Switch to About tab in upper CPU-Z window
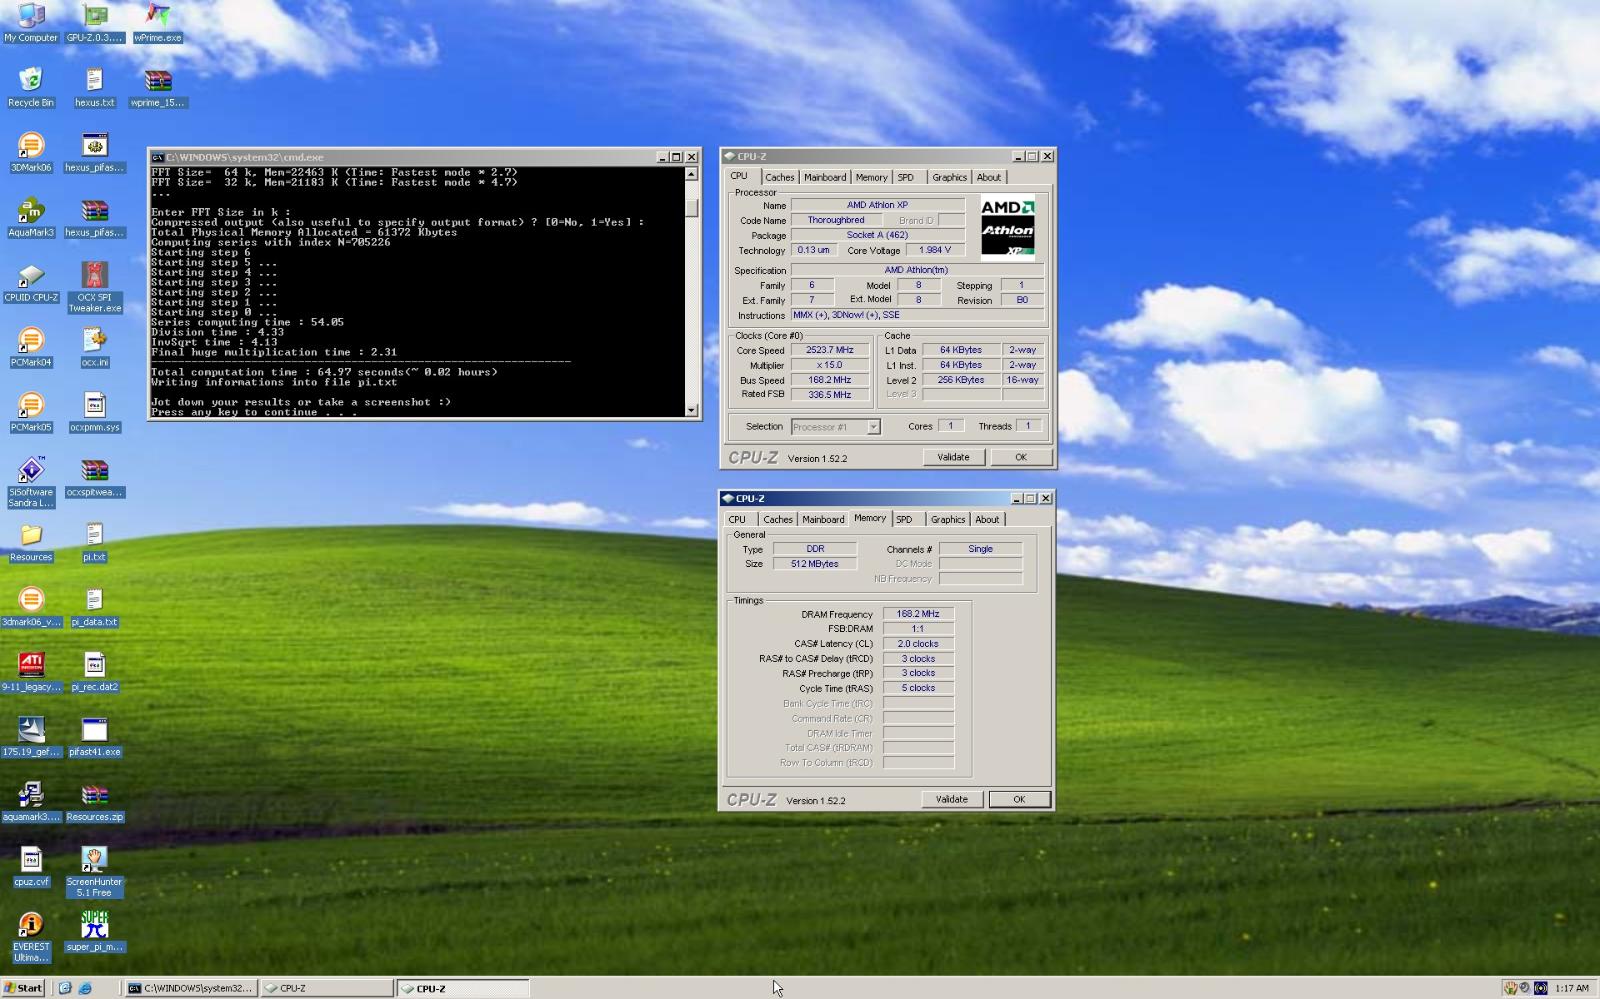The width and height of the screenshot is (1600, 999). pos(989,177)
